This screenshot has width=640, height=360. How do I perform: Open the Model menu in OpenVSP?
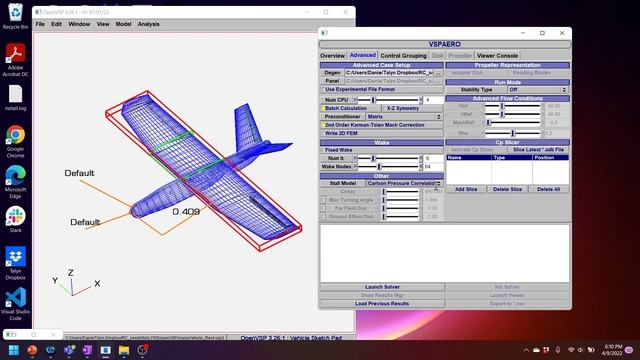pos(123,24)
